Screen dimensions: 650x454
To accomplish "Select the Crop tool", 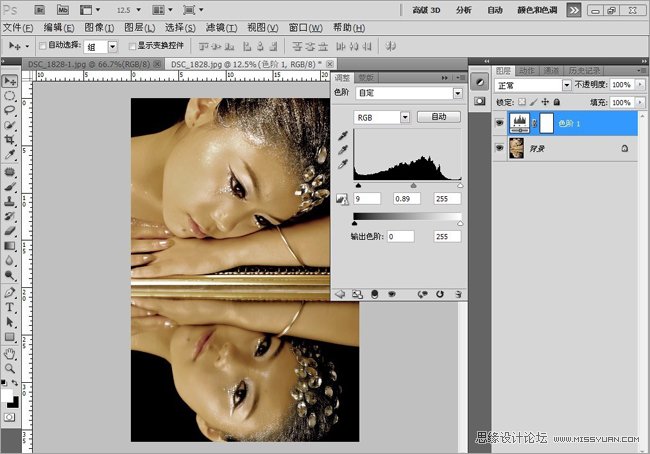I will tap(10, 140).
